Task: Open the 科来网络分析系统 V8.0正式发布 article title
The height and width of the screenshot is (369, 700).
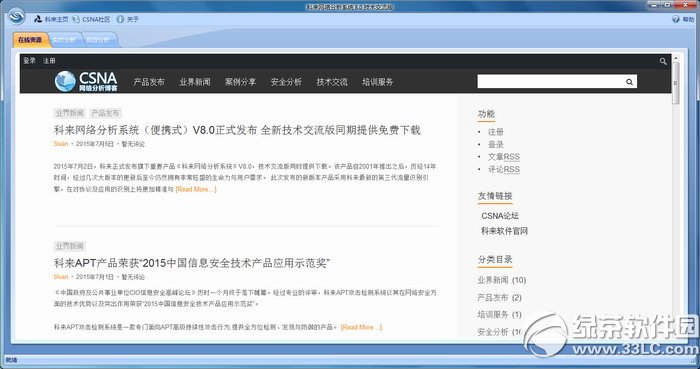Action: [237, 130]
